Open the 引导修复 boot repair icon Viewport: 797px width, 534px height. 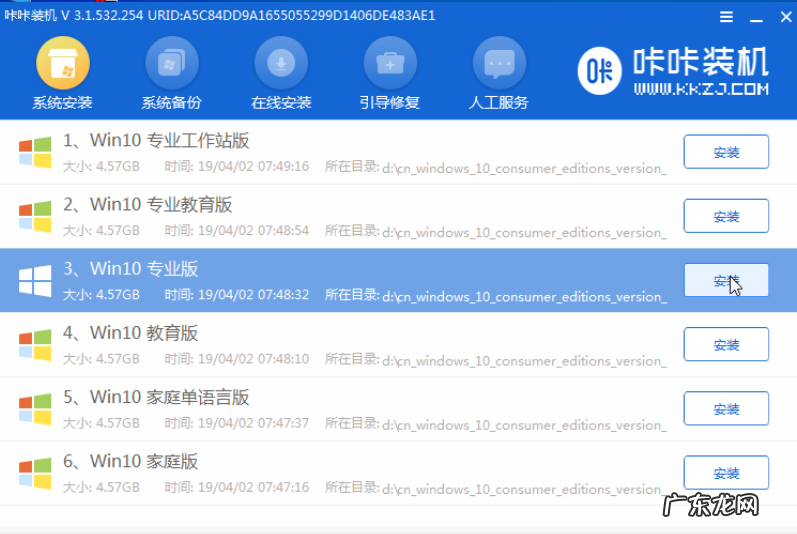pyautogui.click(x=390, y=64)
